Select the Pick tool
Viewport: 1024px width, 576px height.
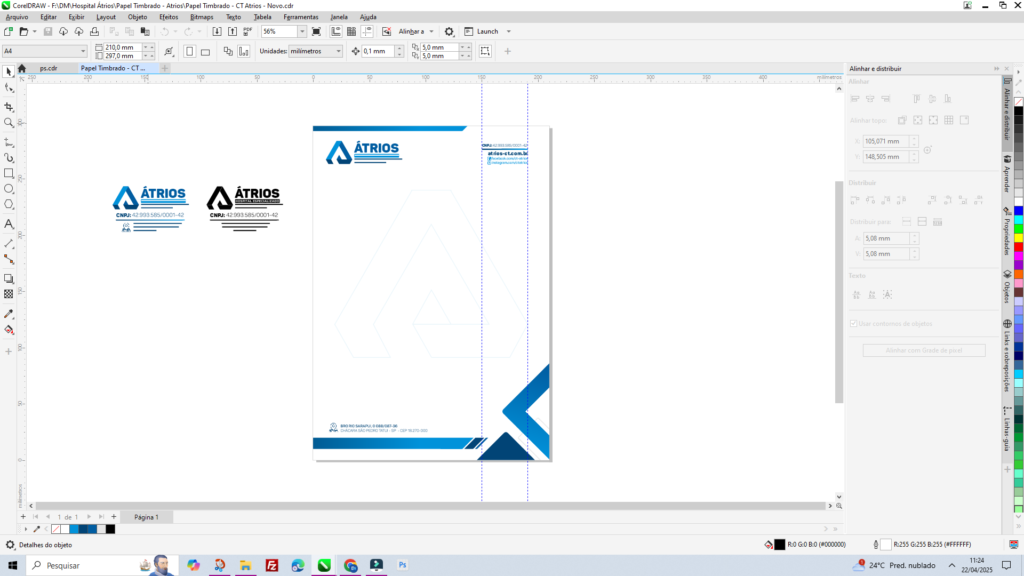tap(8, 72)
